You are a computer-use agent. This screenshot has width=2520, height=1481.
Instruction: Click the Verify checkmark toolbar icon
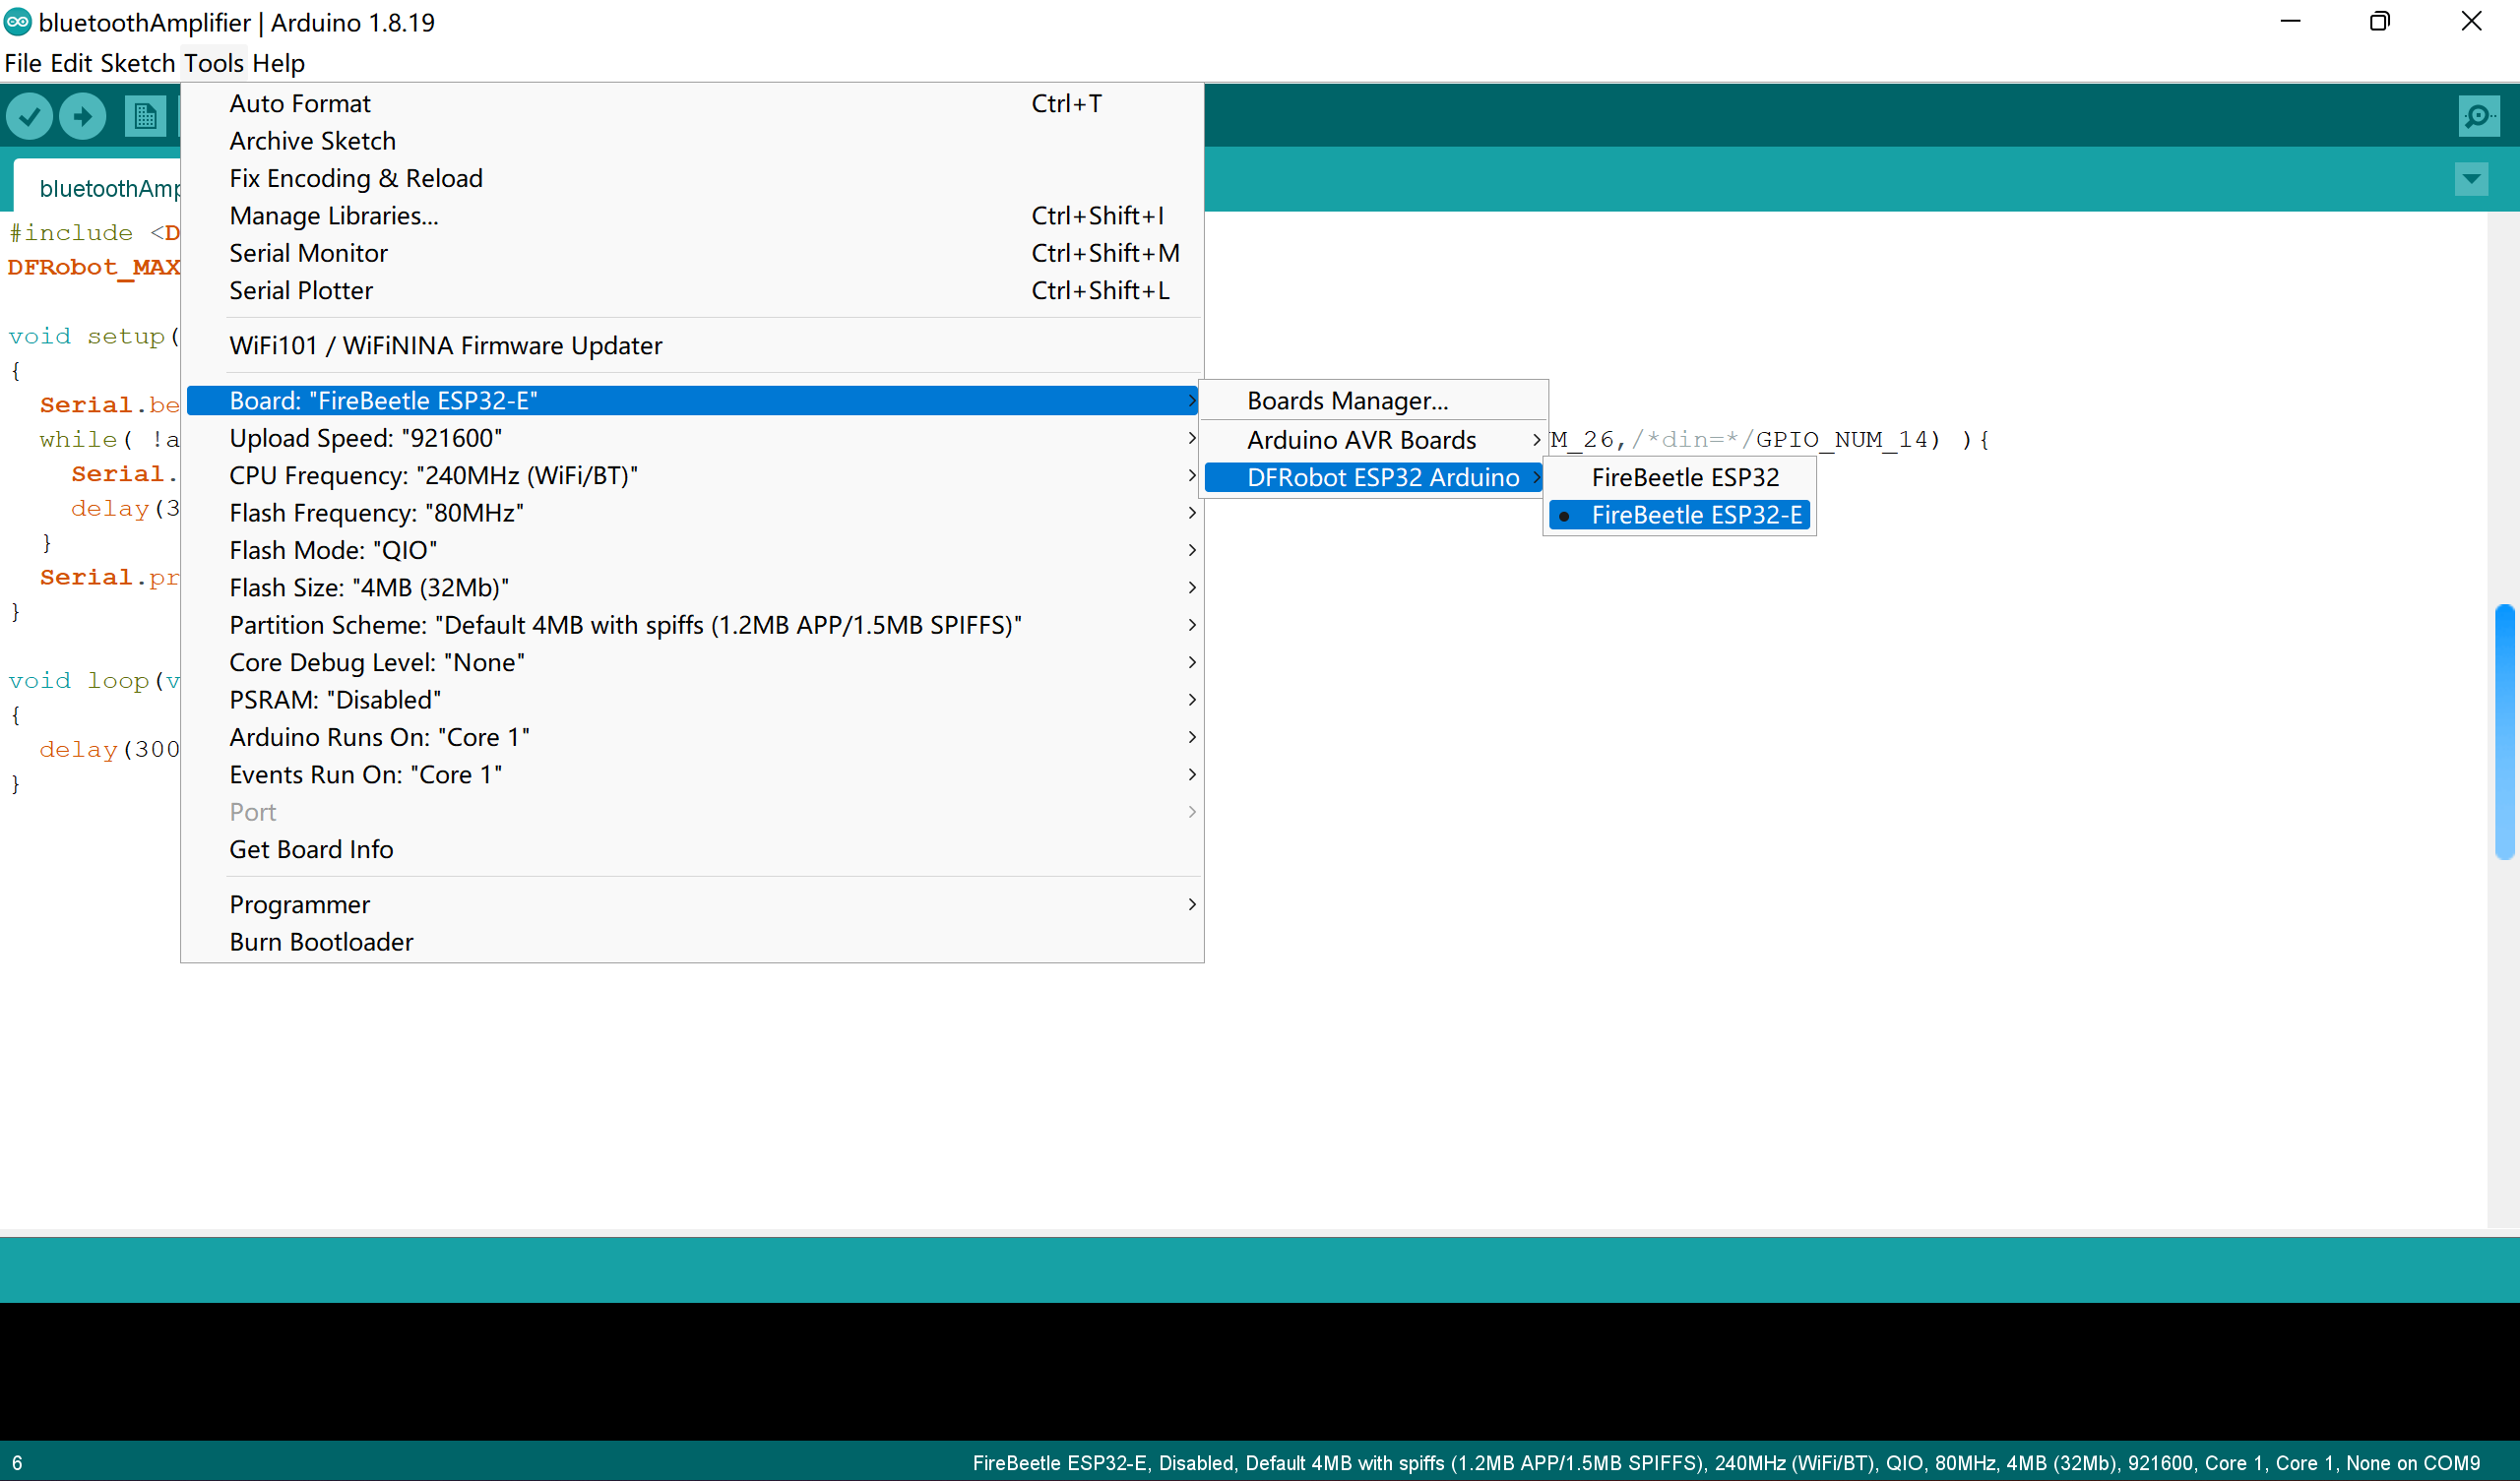pyautogui.click(x=29, y=117)
